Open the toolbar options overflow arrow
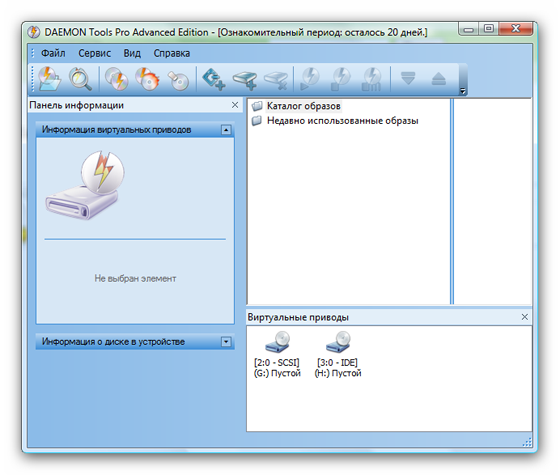The image size is (560, 475). 463,91
